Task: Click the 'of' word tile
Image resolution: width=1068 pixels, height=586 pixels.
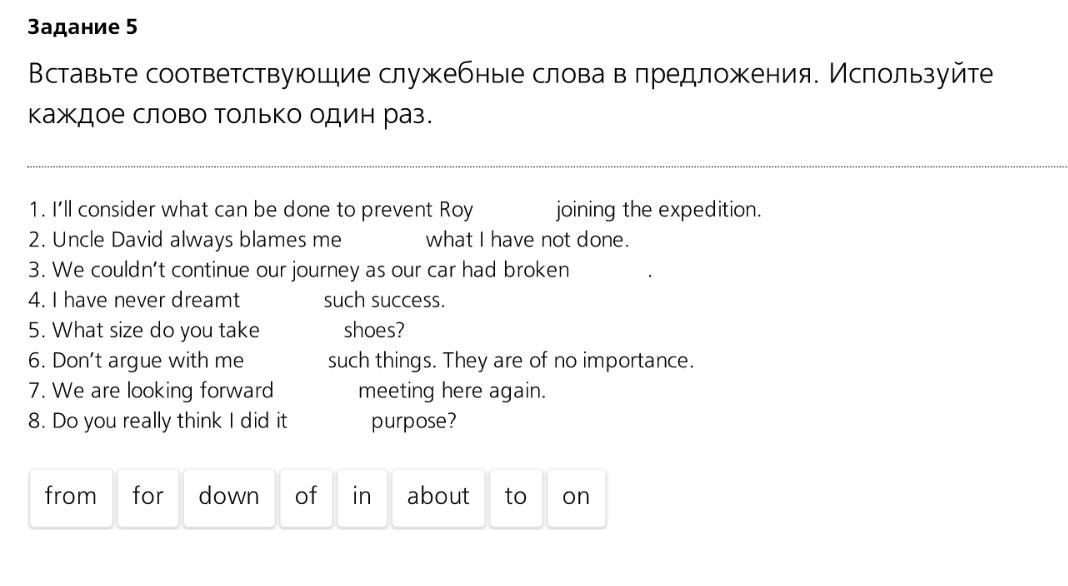Action: point(305,497)
